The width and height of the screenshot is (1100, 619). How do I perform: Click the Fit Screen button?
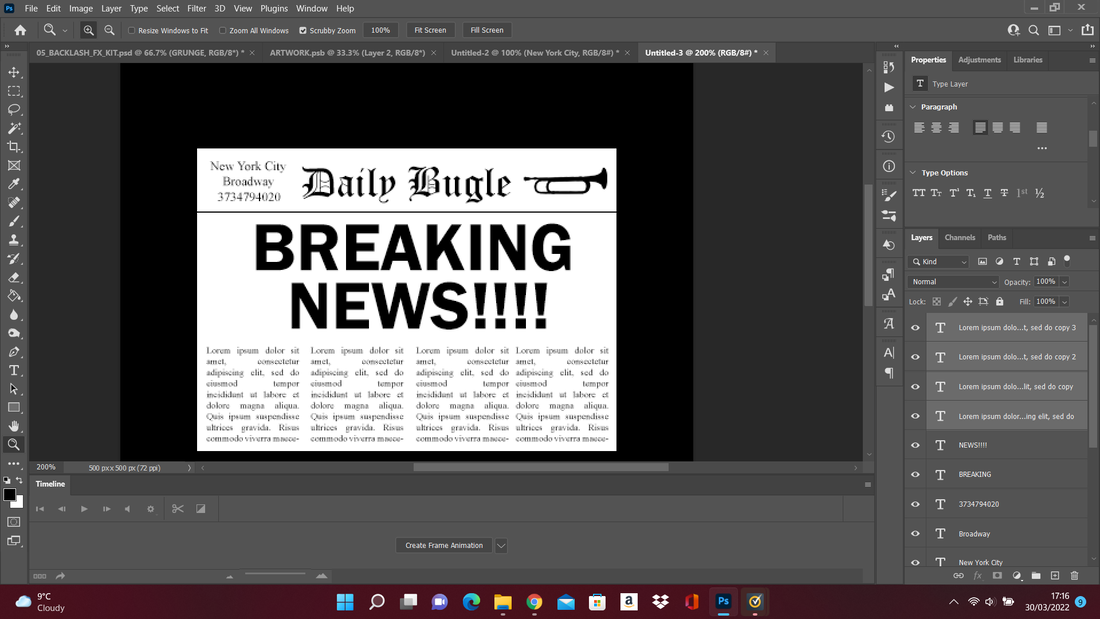pos(430,30)
